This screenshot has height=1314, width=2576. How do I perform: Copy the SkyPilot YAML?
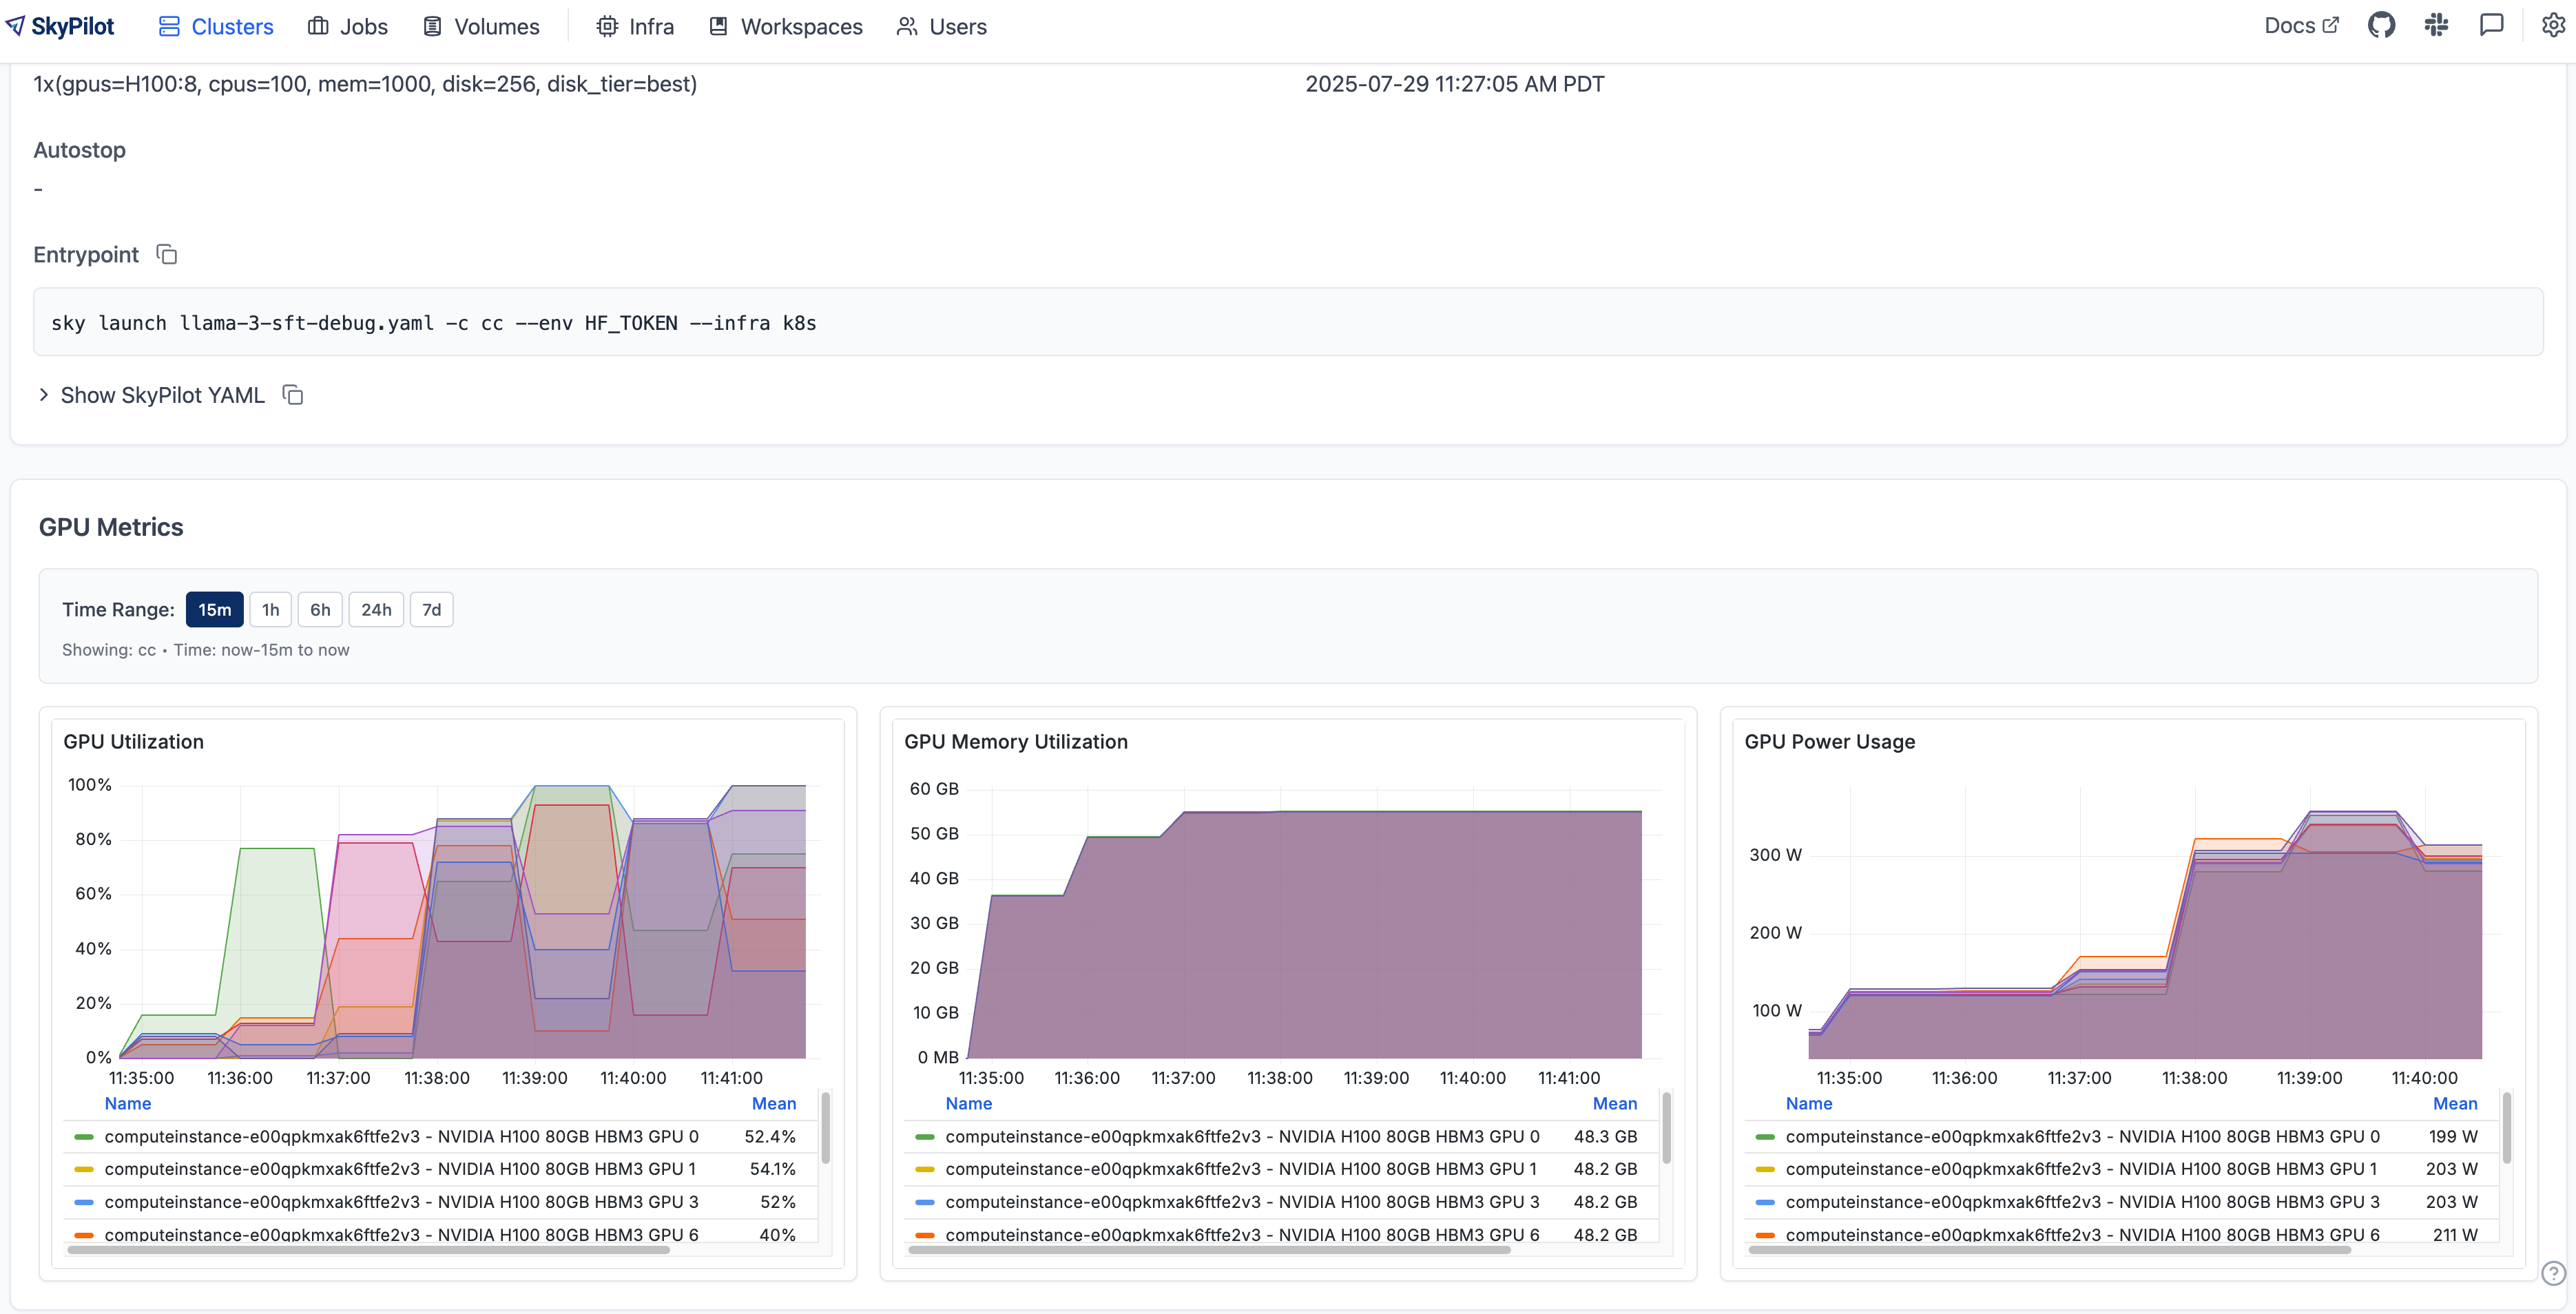coord(293,395)
